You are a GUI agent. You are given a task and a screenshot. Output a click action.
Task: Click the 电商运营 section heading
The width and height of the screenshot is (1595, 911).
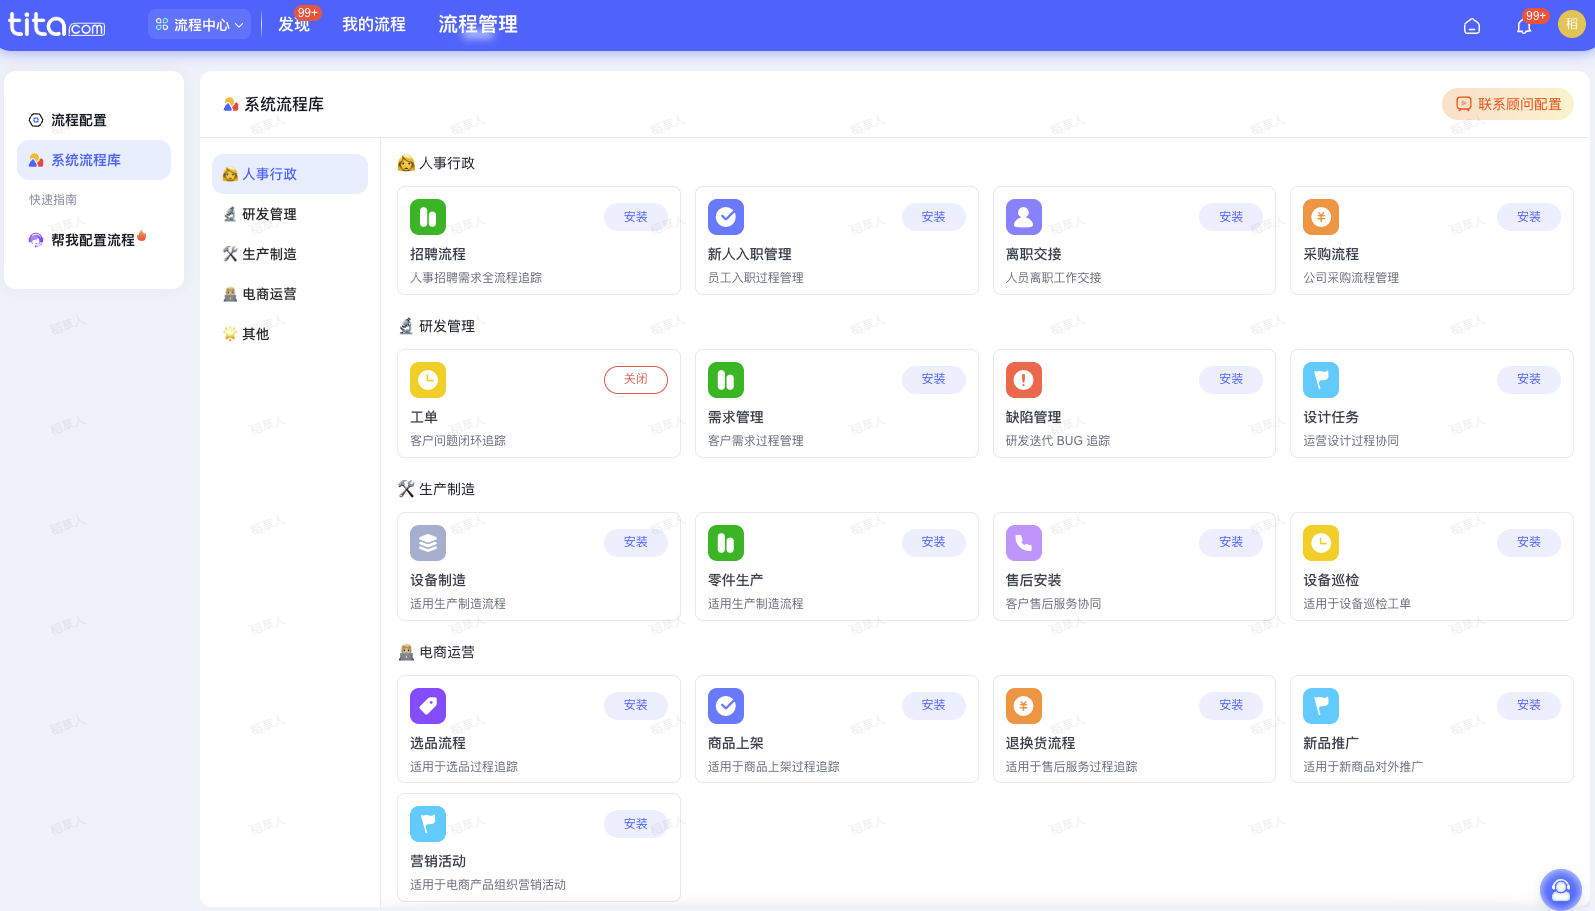click(x=447, y=652)
